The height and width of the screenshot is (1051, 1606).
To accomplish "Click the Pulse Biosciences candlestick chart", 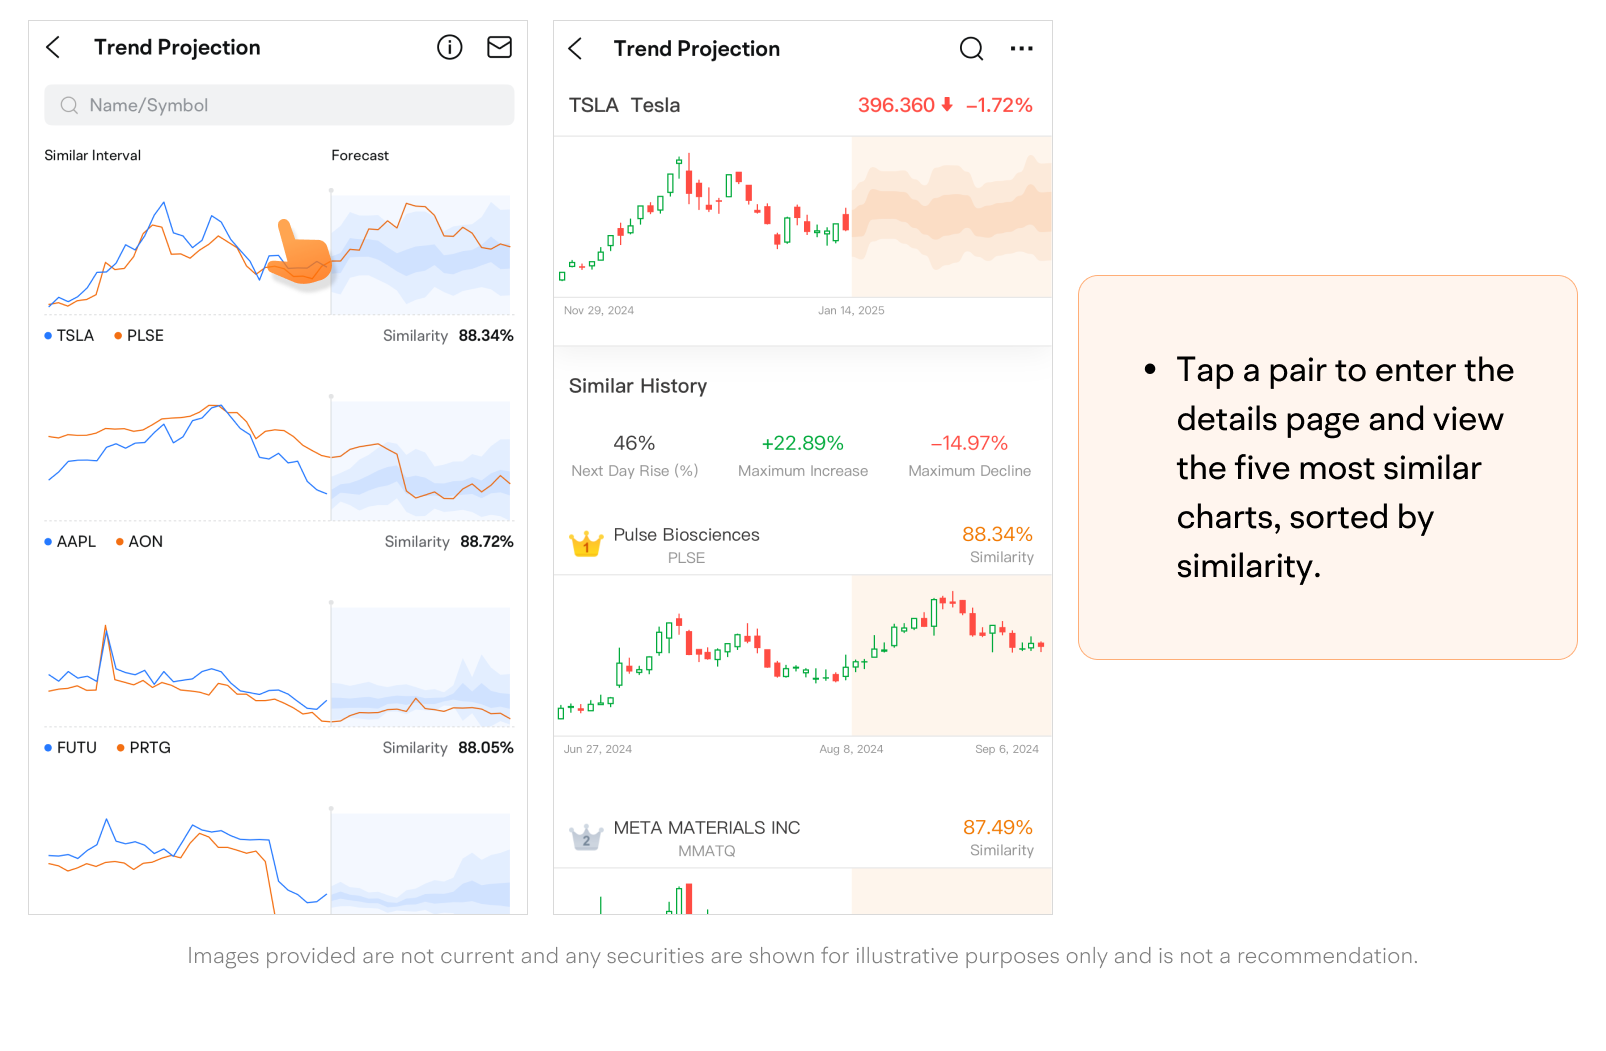I will [802, 656].
